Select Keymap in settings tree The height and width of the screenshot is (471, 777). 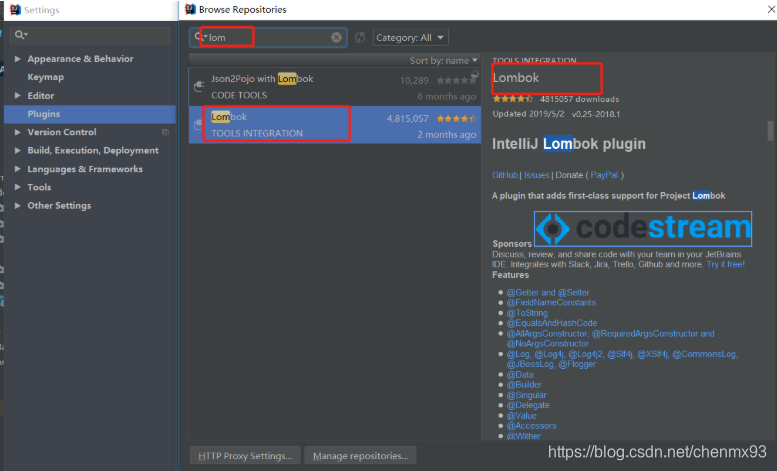coord(46,77)
